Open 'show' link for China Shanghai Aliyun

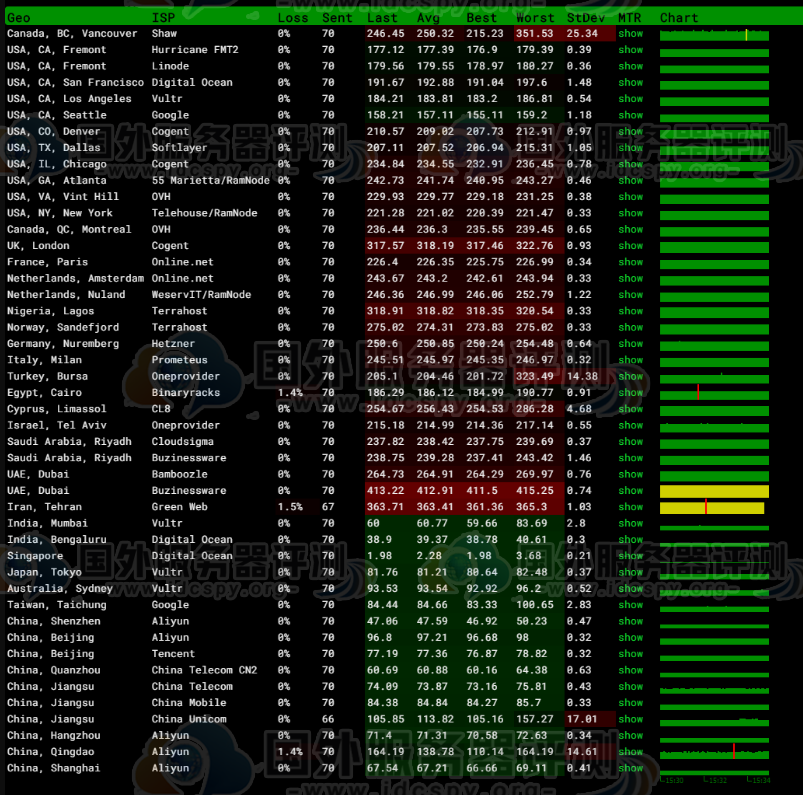click(630, 768)
